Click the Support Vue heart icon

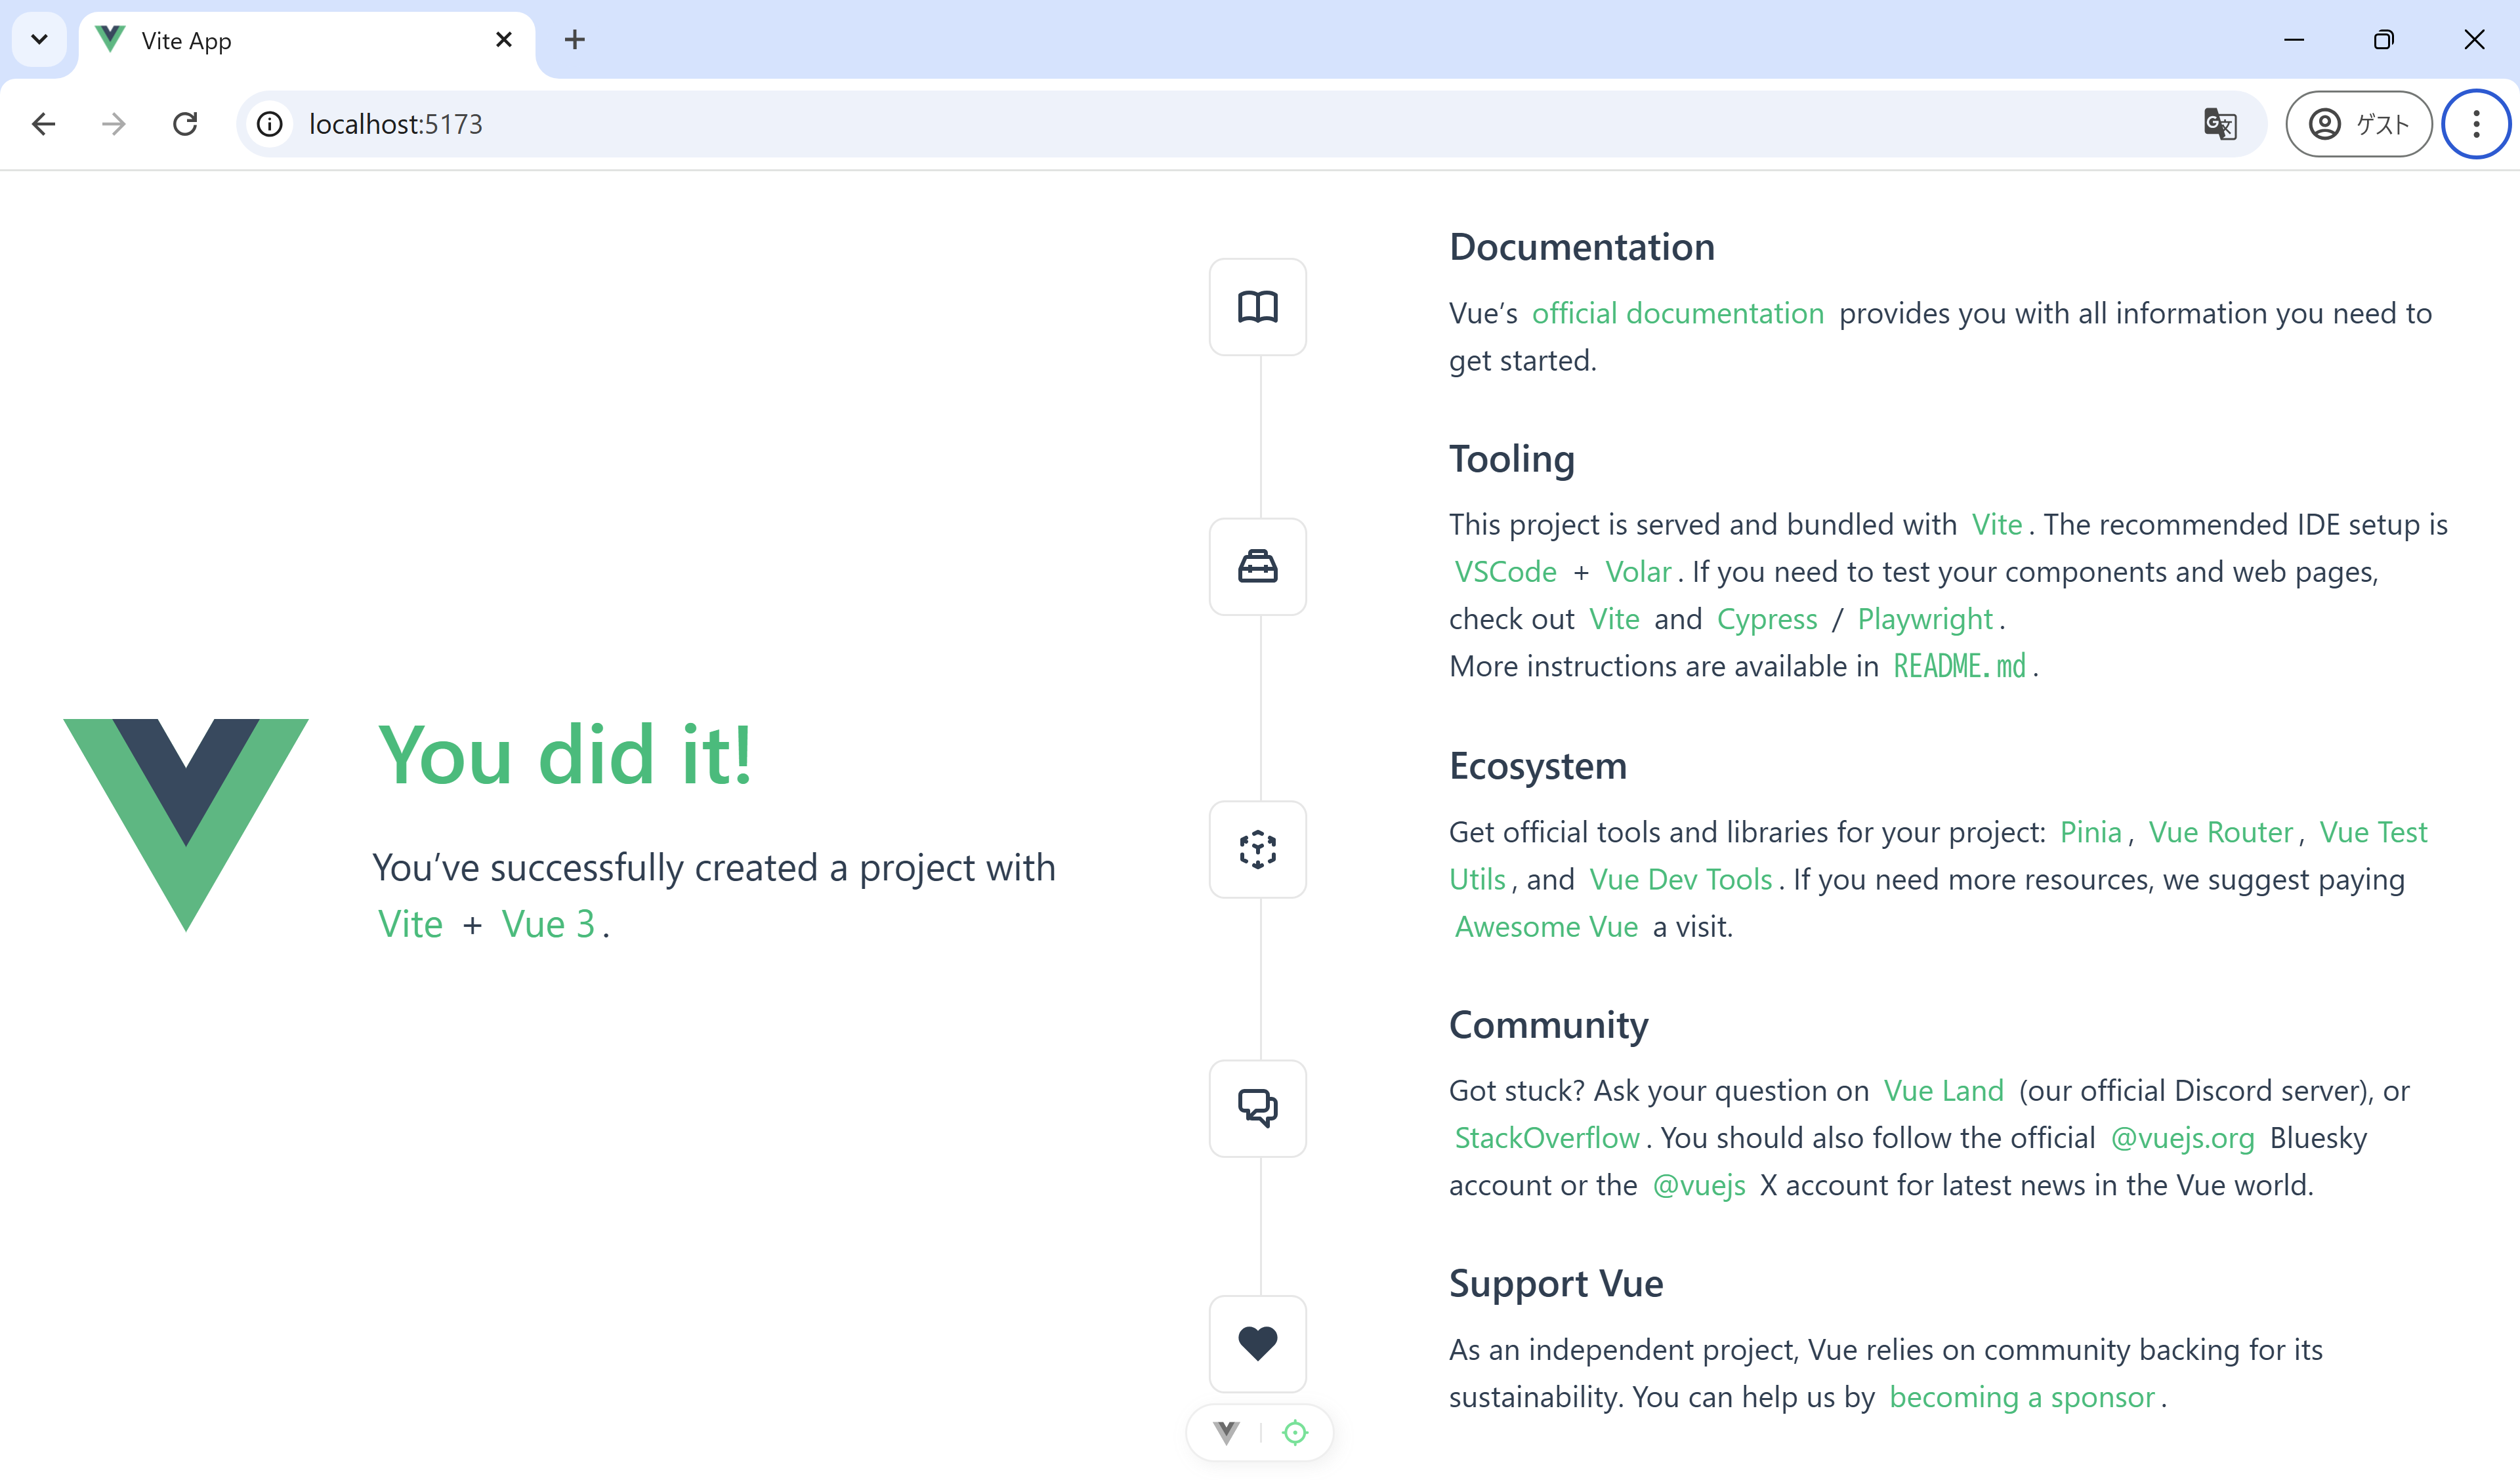(1257, 1343)
